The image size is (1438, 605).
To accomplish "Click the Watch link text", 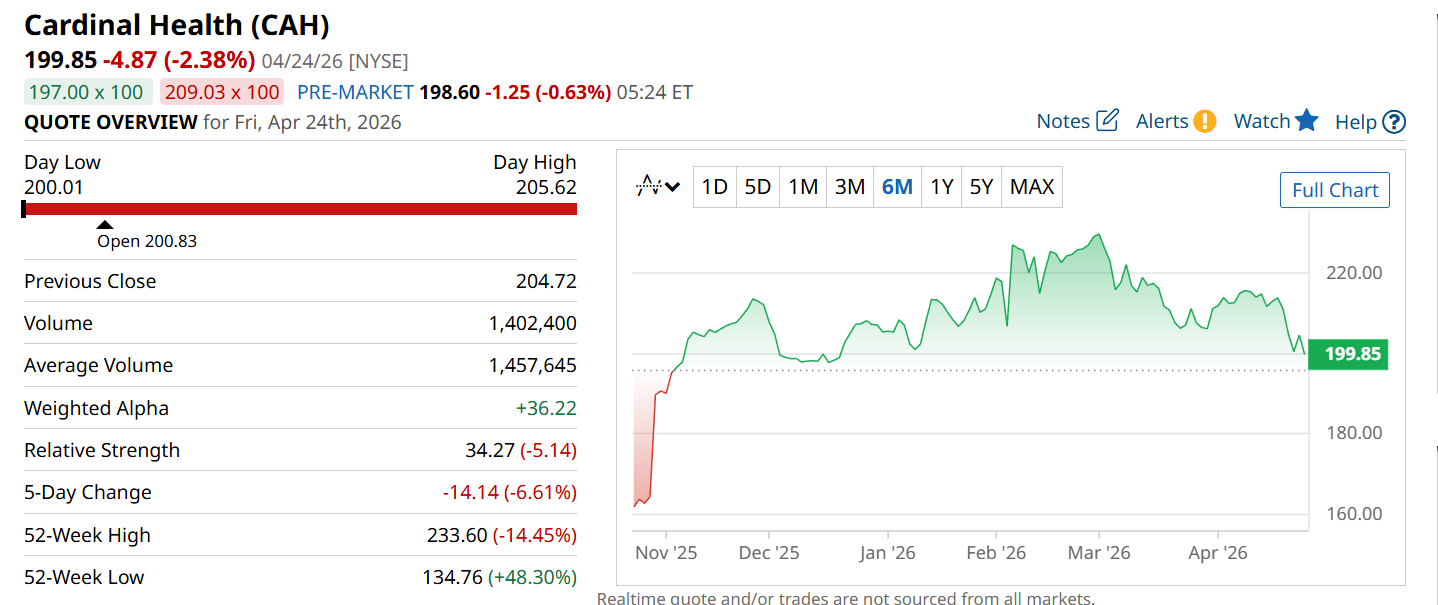I will coord(1262,121).
